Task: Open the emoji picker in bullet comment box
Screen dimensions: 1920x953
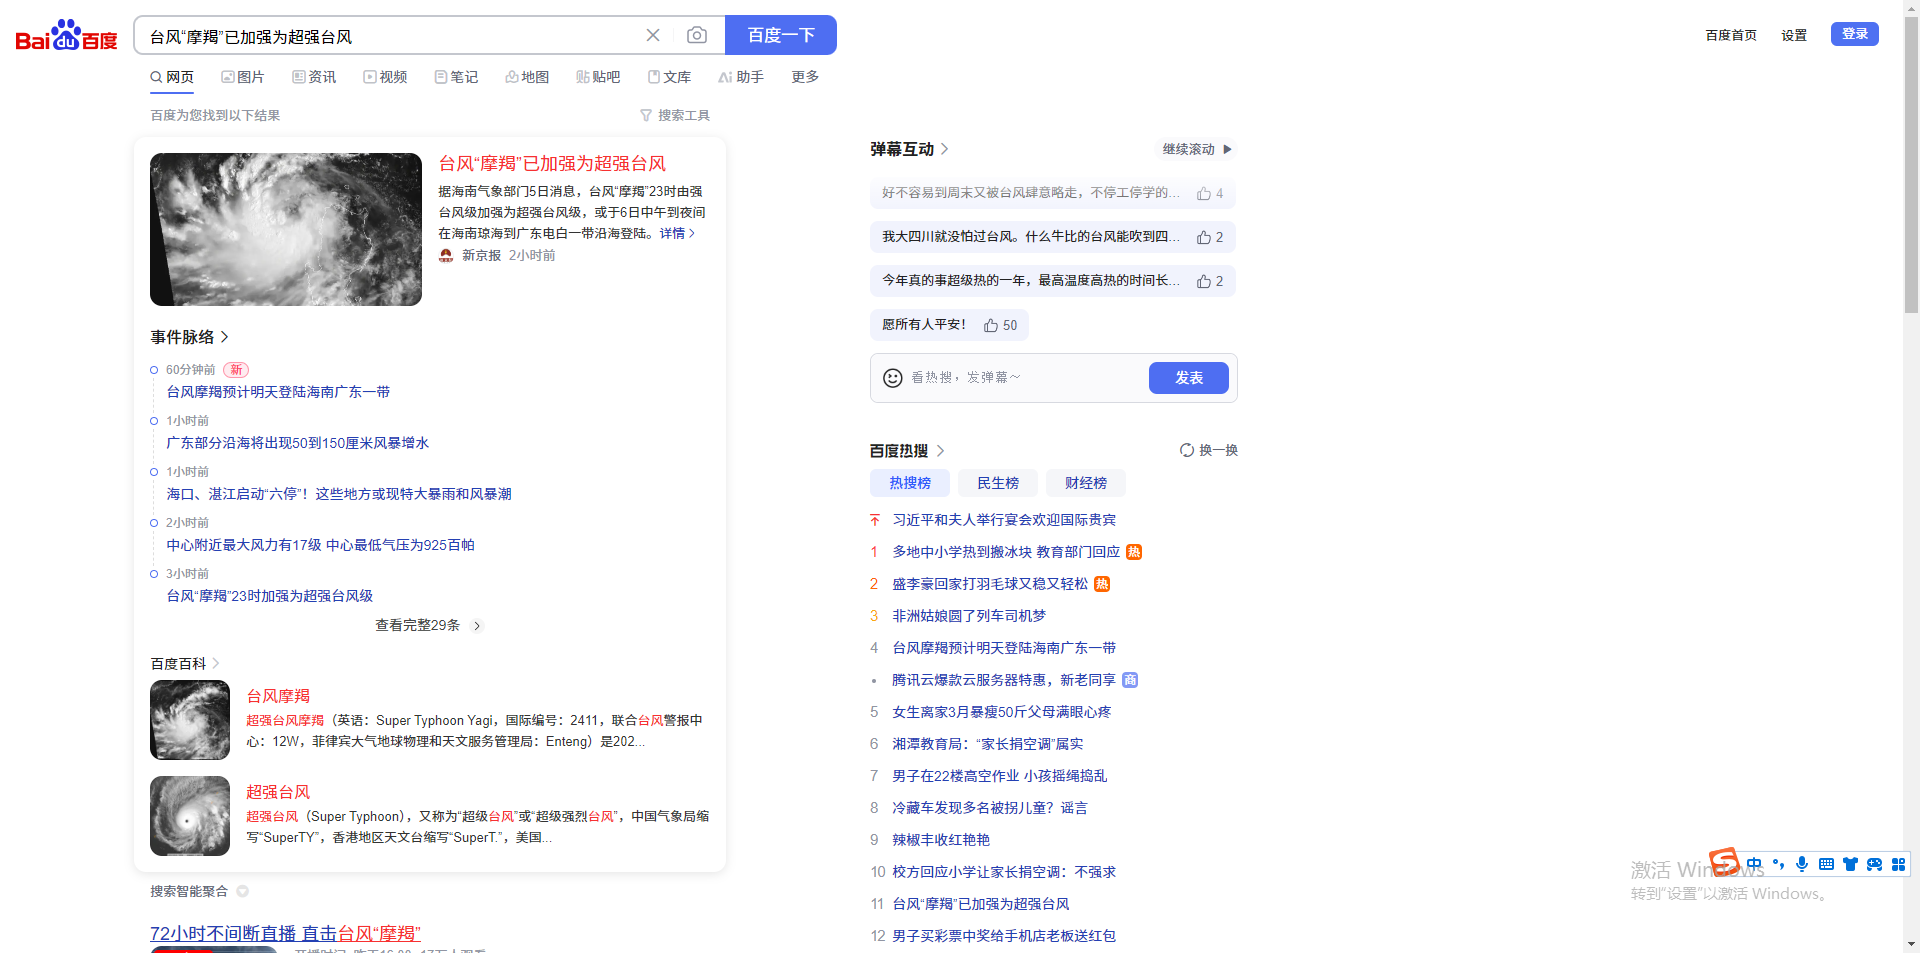Action: (x=893, y=378)
